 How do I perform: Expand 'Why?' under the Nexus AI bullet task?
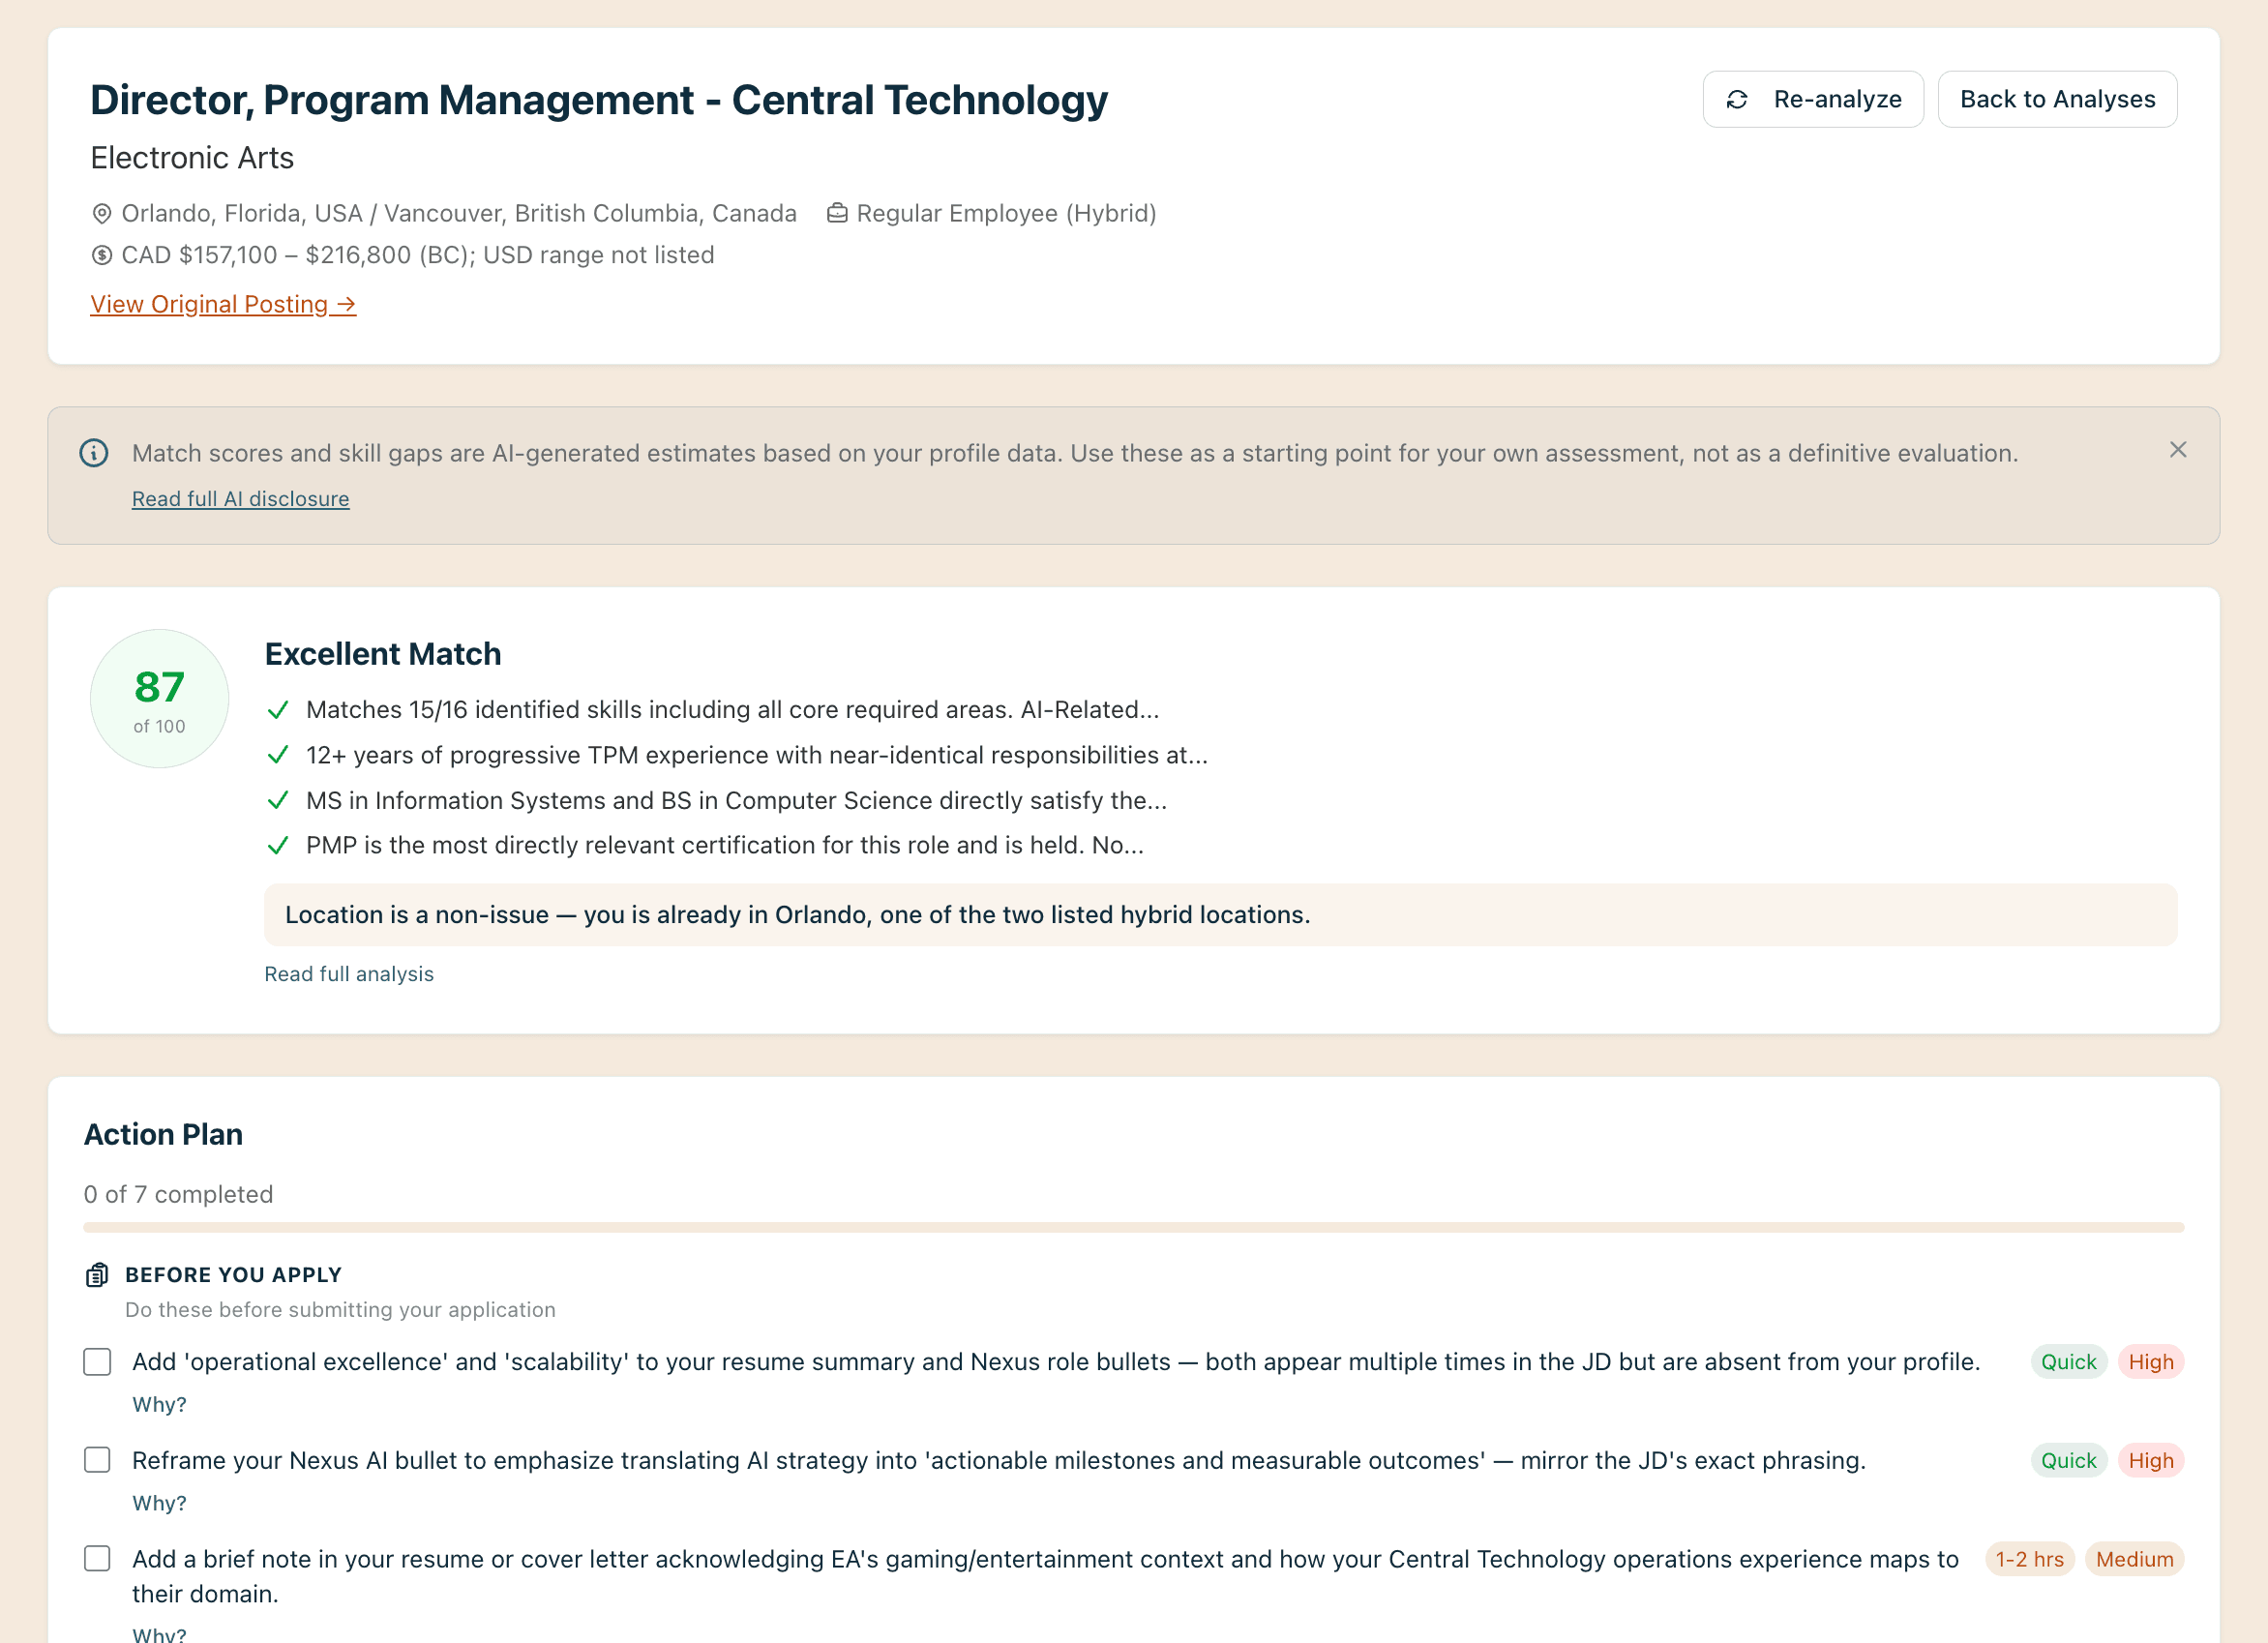(159, 1501)
